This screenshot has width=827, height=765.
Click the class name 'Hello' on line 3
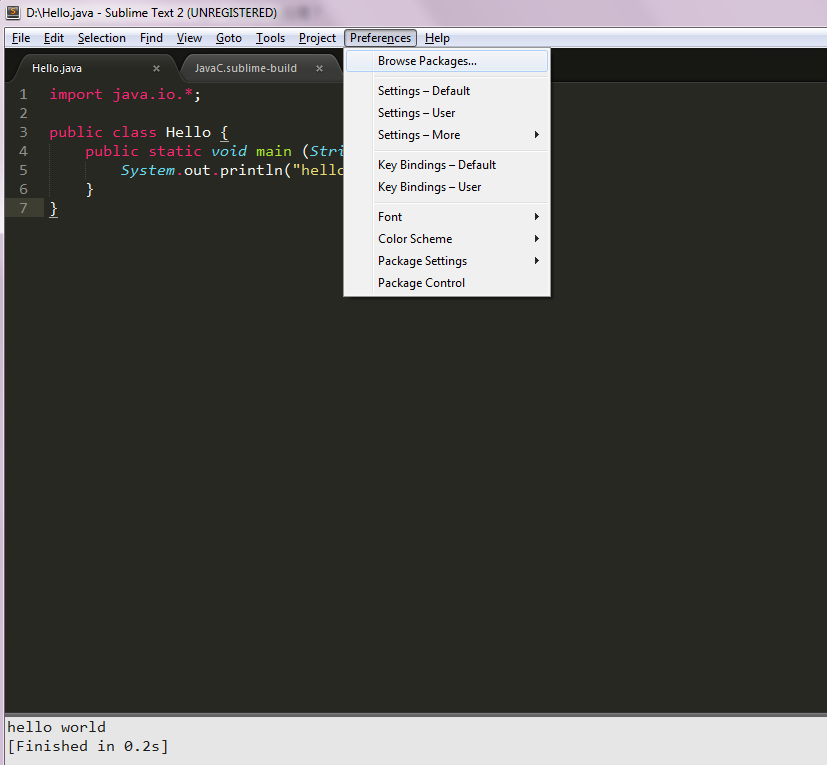click(188, 132)
